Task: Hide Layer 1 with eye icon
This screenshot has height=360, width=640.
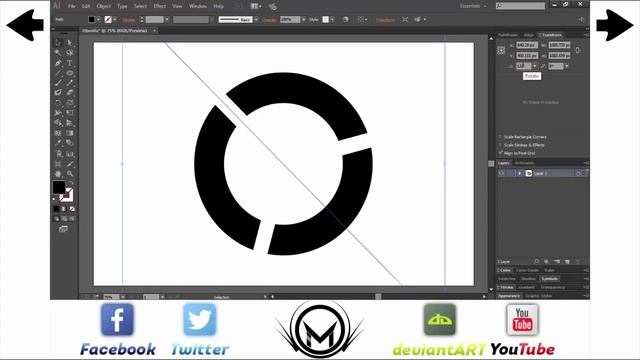Action: 502,173
